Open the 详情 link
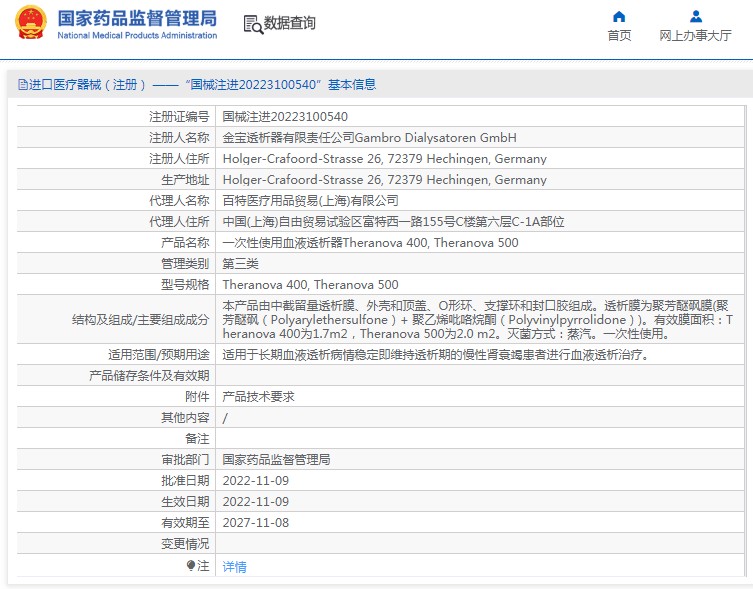 pos(234,567)
